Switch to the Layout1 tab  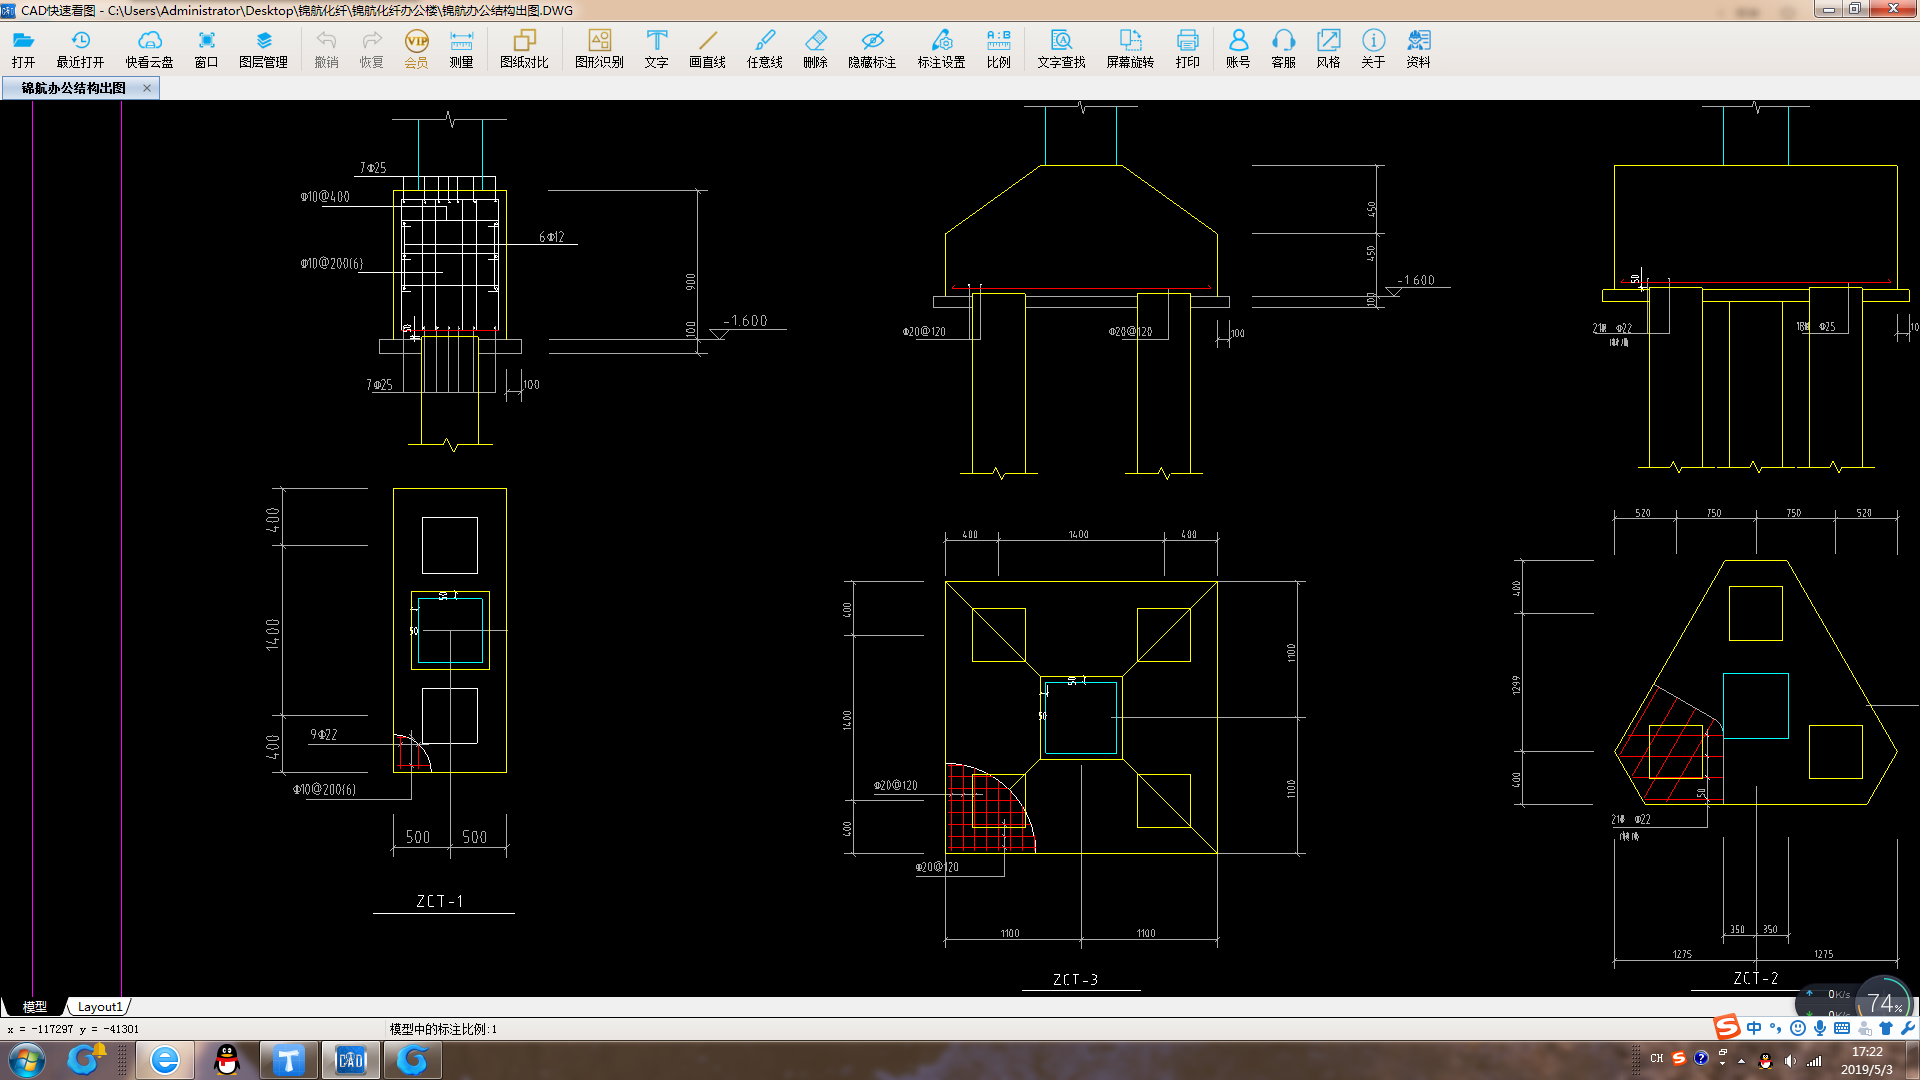(100, 1007)
